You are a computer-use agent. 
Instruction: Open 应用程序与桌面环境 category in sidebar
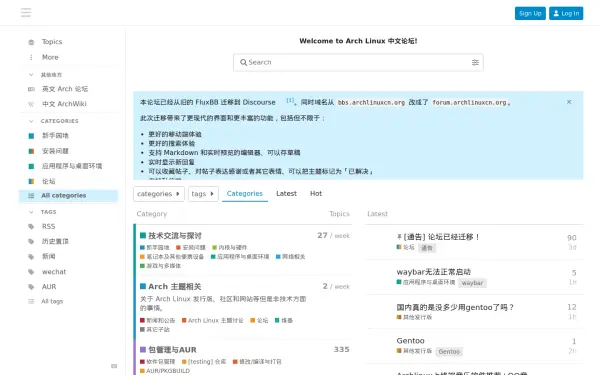[x=72, y=166]
